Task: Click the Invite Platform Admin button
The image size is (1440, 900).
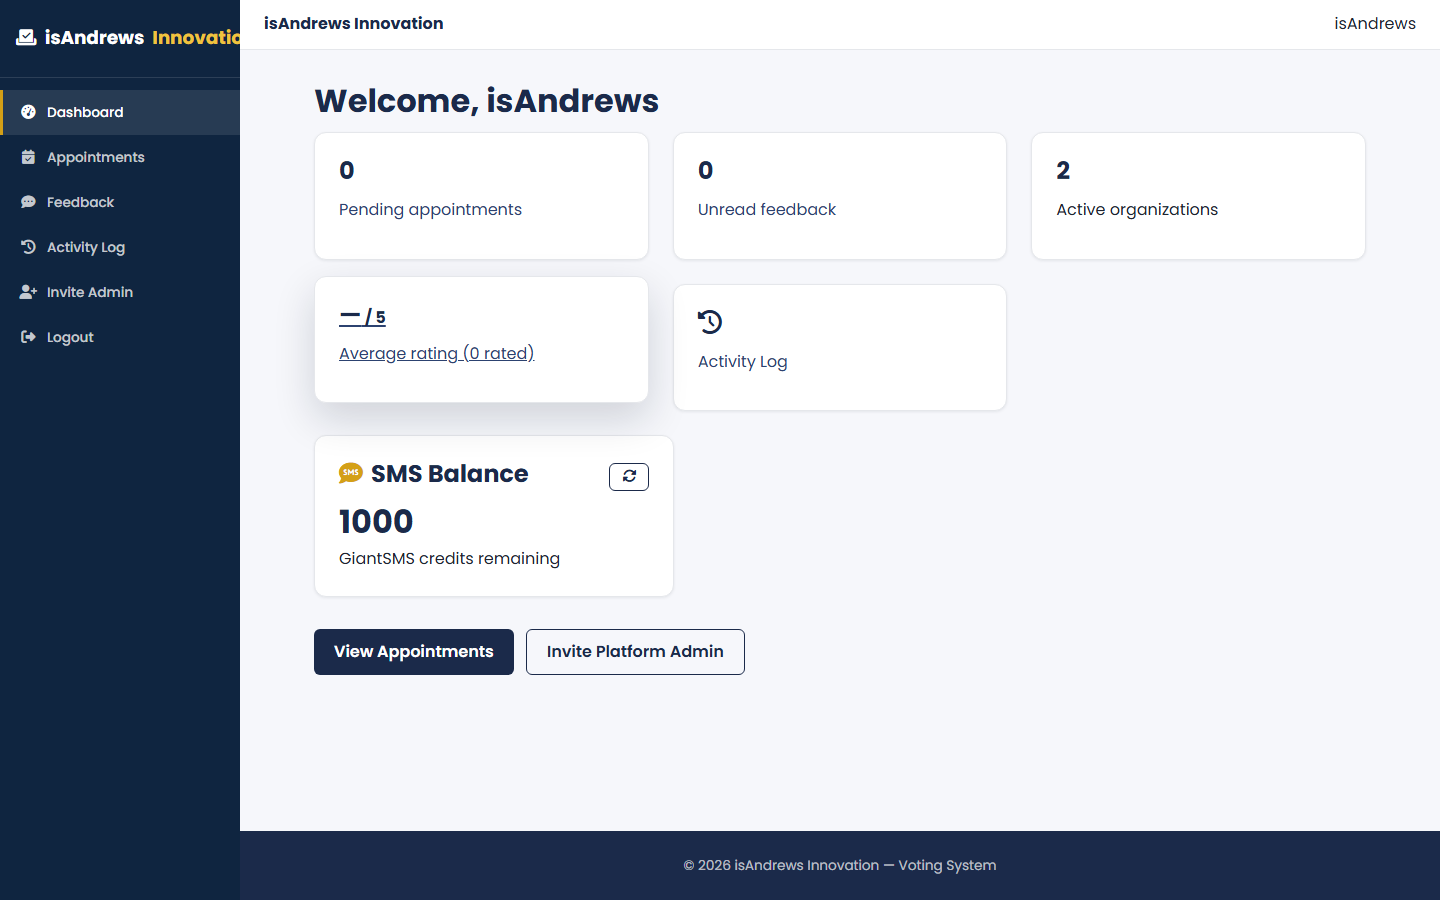Action: 635,652
